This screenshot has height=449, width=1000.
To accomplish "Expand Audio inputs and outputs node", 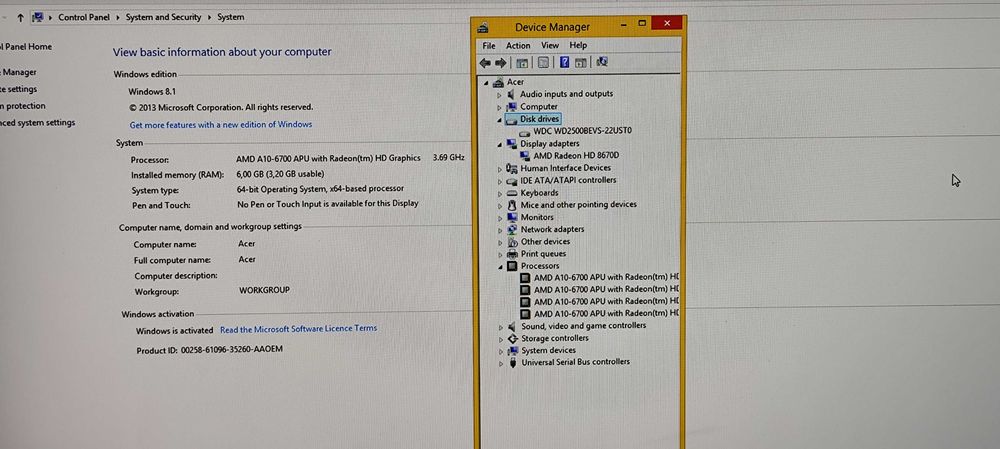I will pyautogui.click(x=499, y=94).
